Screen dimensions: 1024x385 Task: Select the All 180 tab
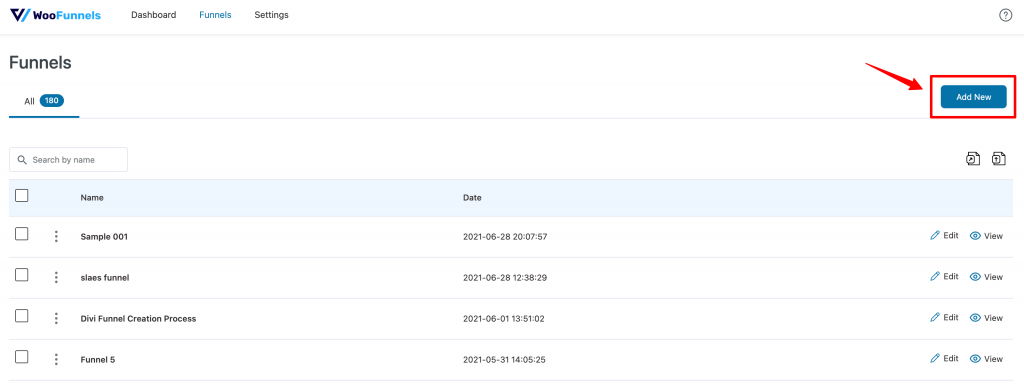[44, 101]
